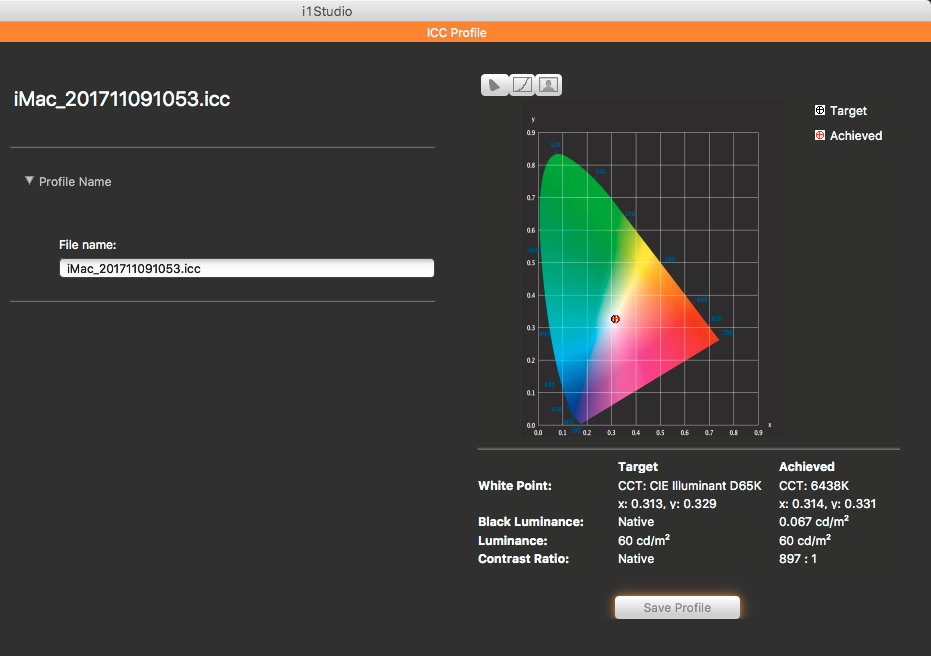Click the iMac_201711091053.icc profile heading
931x656 pixels.
122,100
